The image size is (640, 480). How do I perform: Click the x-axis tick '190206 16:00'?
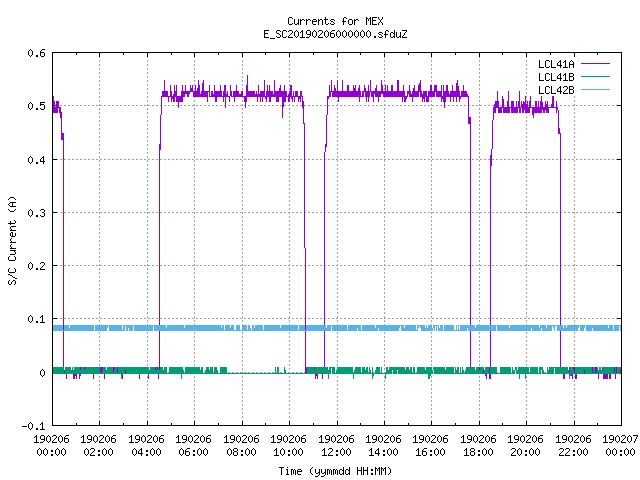(x=431, y=446)
